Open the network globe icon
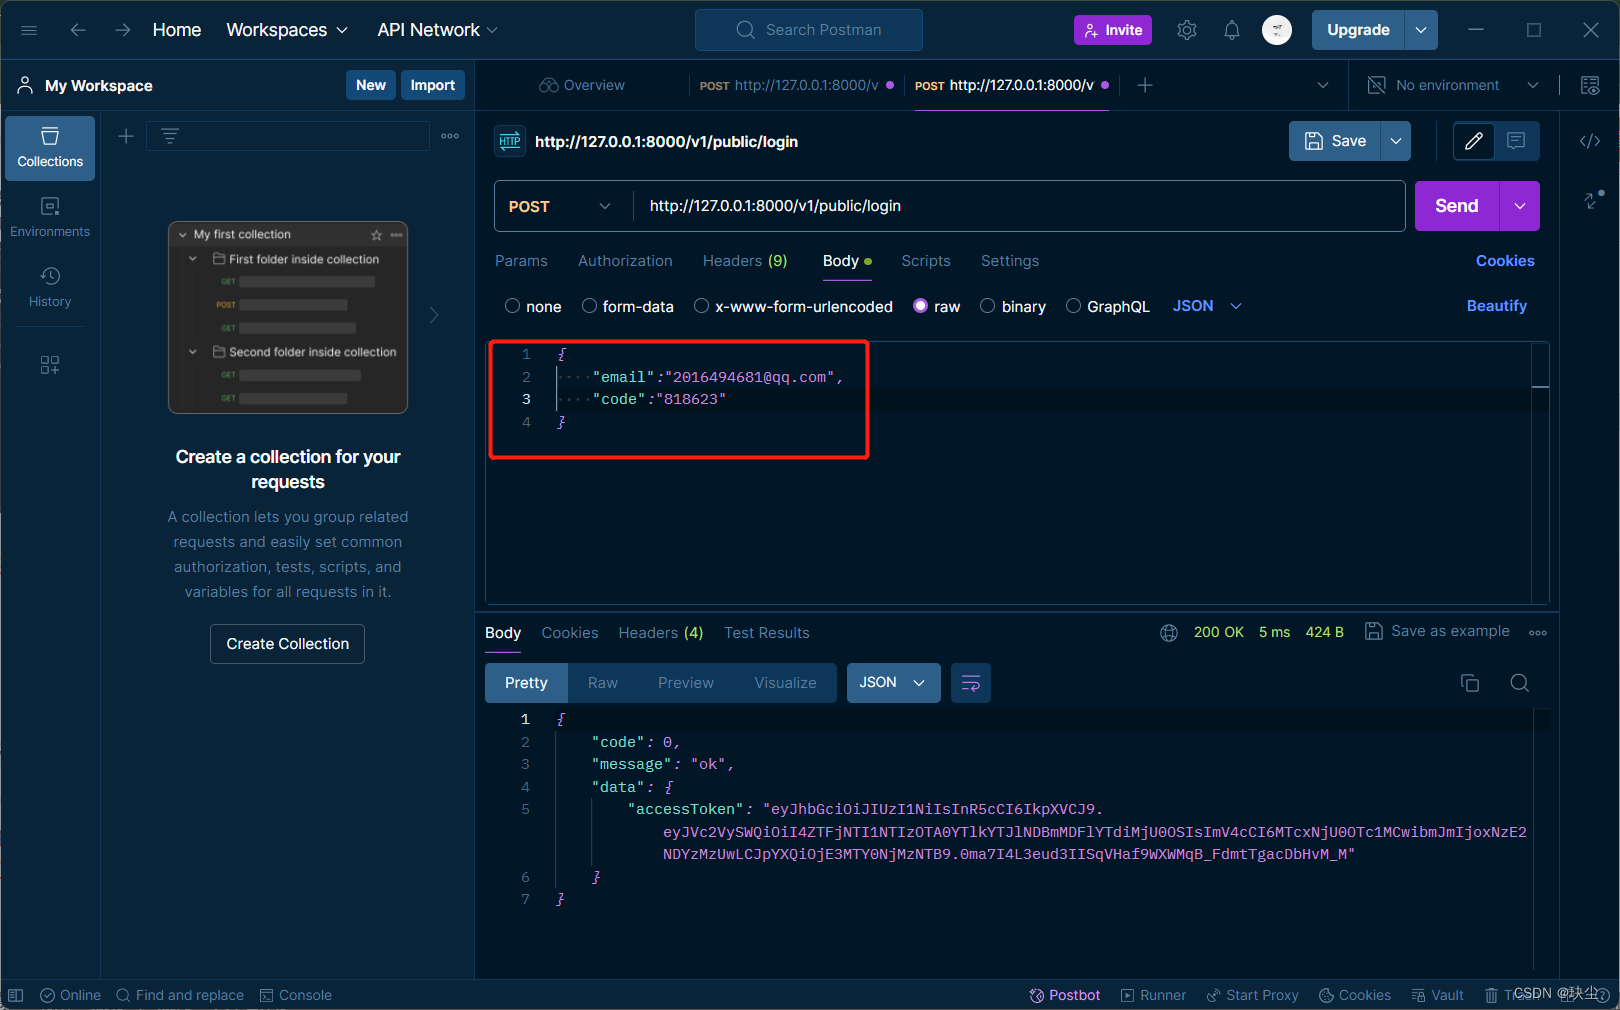The image size is (1620, 1010). click(x=1169, y=632)
